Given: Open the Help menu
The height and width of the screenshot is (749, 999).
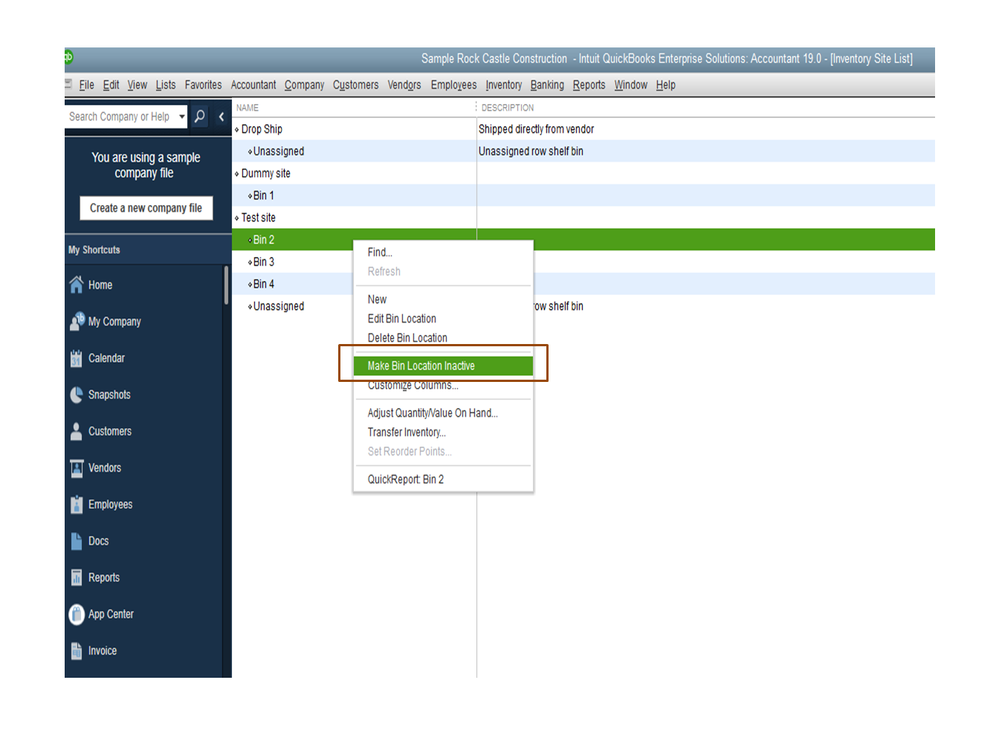Looking at the screenshot, I should click(x=666, y=85).
